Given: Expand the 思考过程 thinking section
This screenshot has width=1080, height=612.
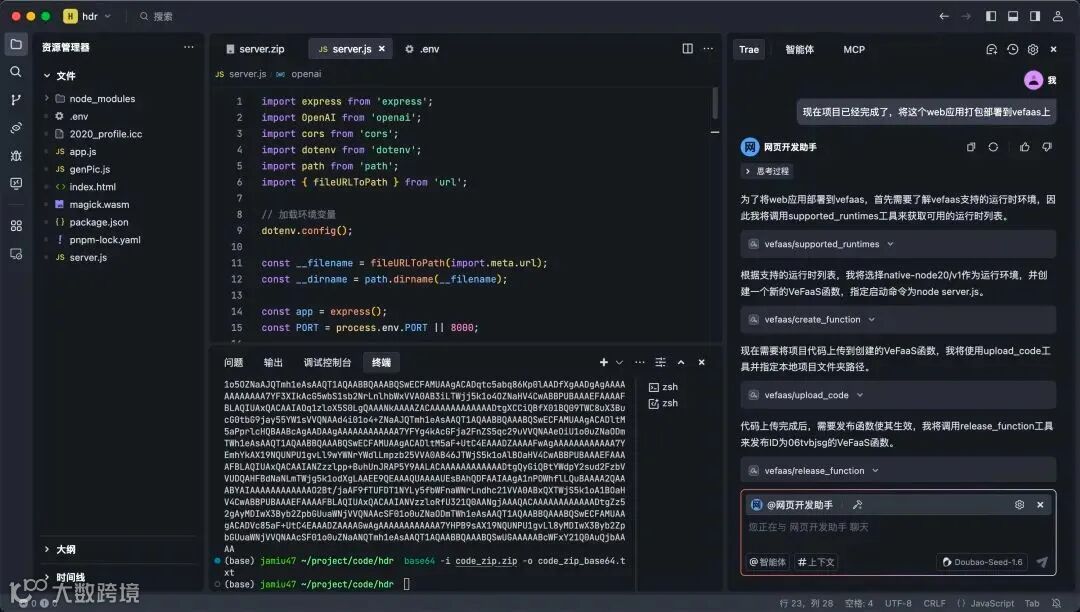Looking at the screenshot, I should (x=767, y=171).
